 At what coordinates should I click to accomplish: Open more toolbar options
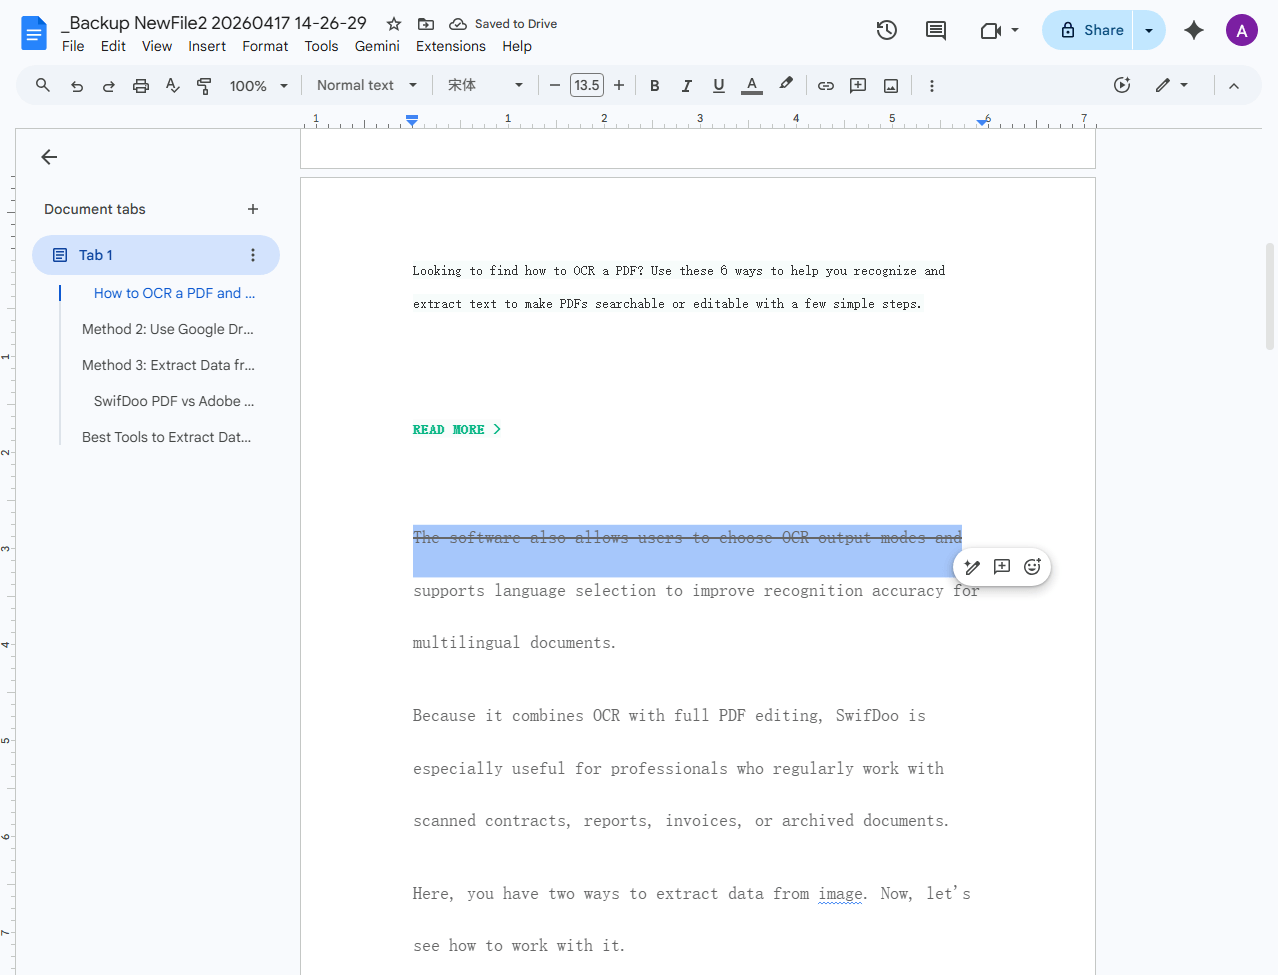[932, 86]
